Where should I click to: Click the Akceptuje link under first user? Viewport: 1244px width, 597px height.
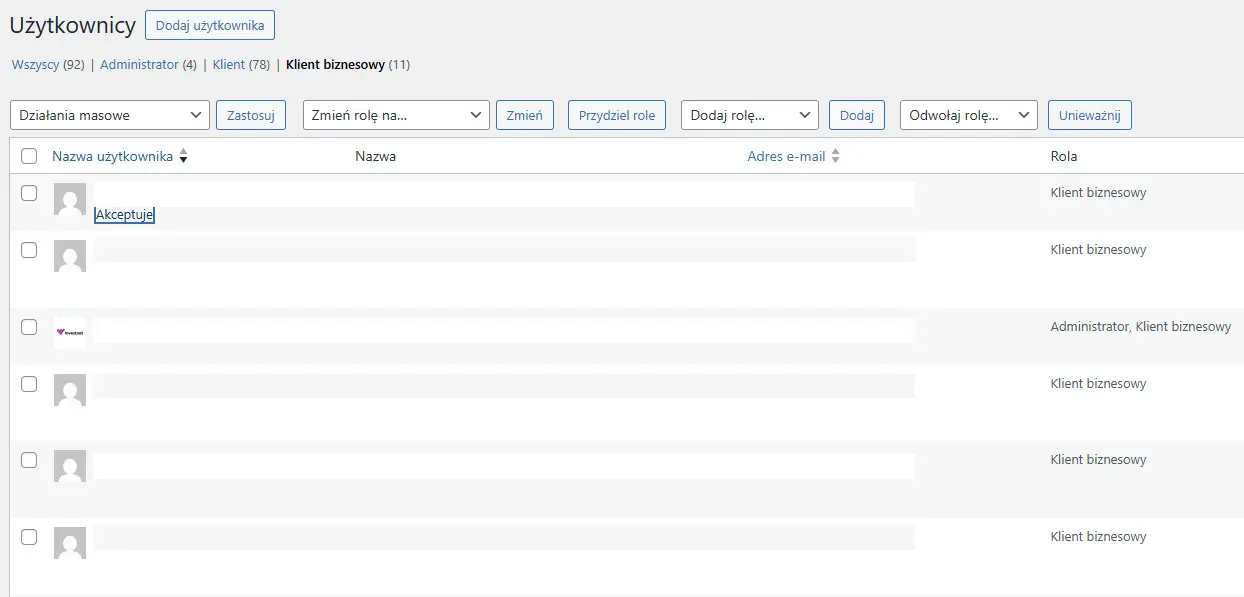pyautogui.click(x=124, y=215)
